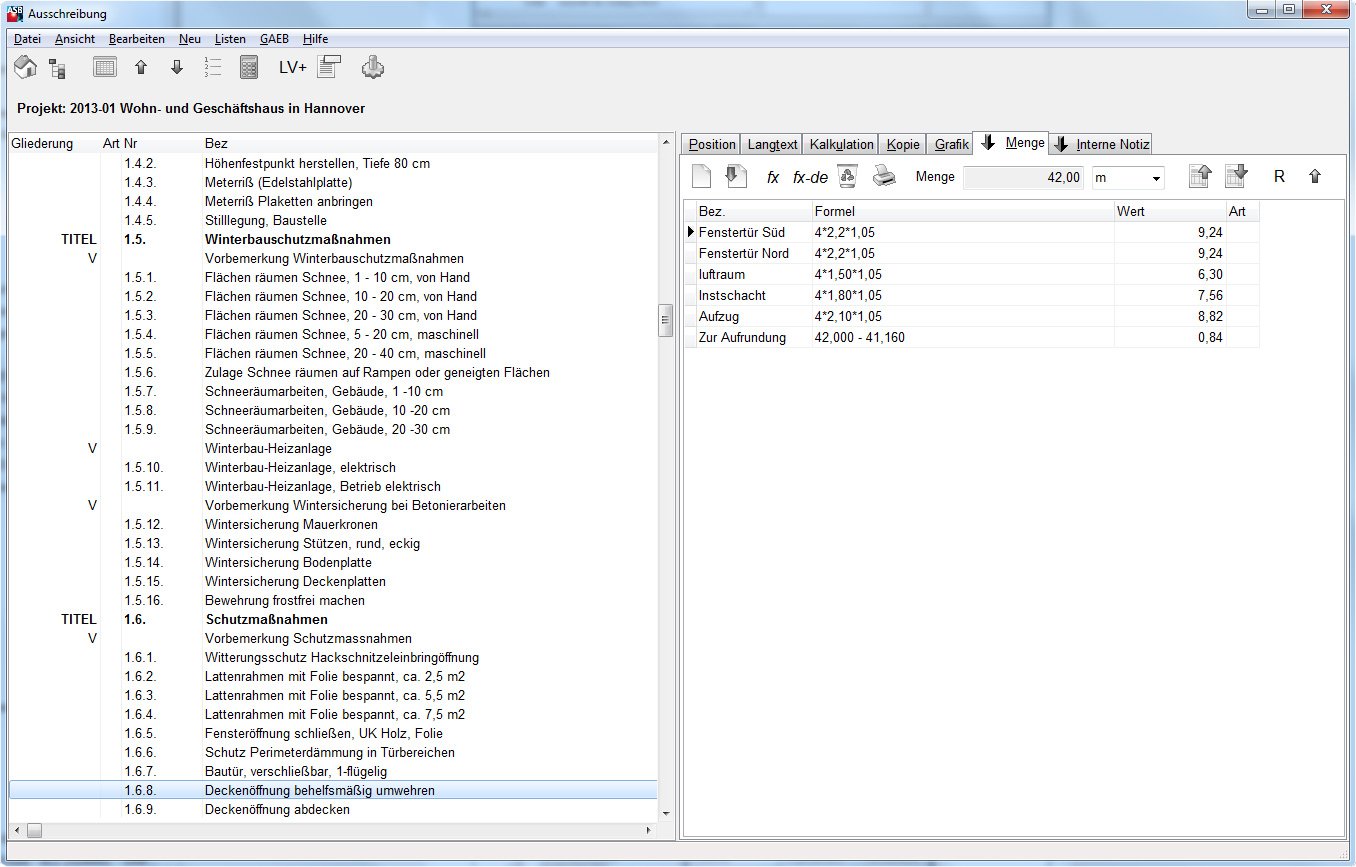Open the calculator icon in main toolbar

pyautogui.click(x=249, y=68)
